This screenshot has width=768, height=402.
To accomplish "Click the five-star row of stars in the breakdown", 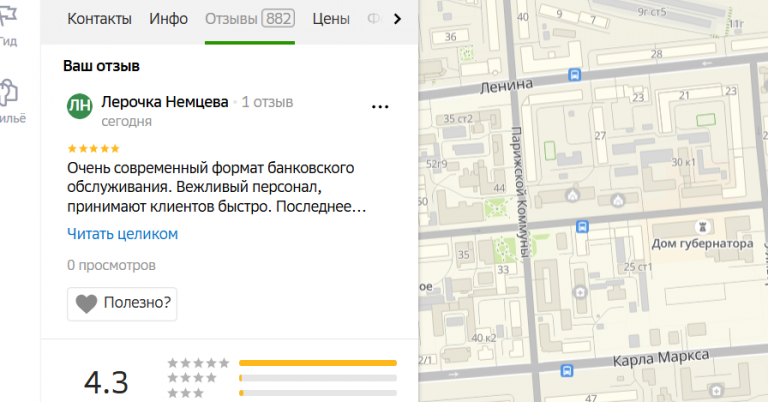I will click(198, 363).
